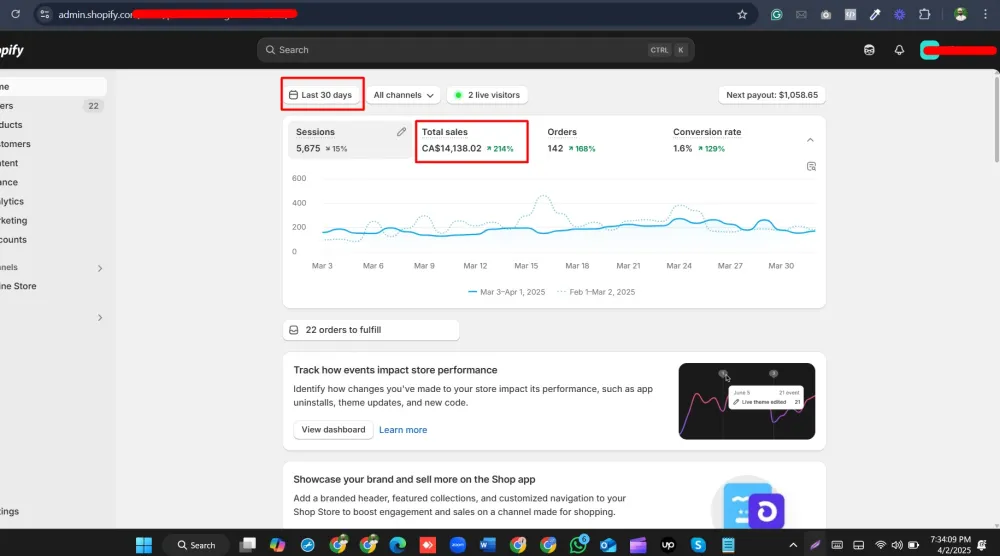Open the Grammarly extension icon

click(x=776, y=15)
